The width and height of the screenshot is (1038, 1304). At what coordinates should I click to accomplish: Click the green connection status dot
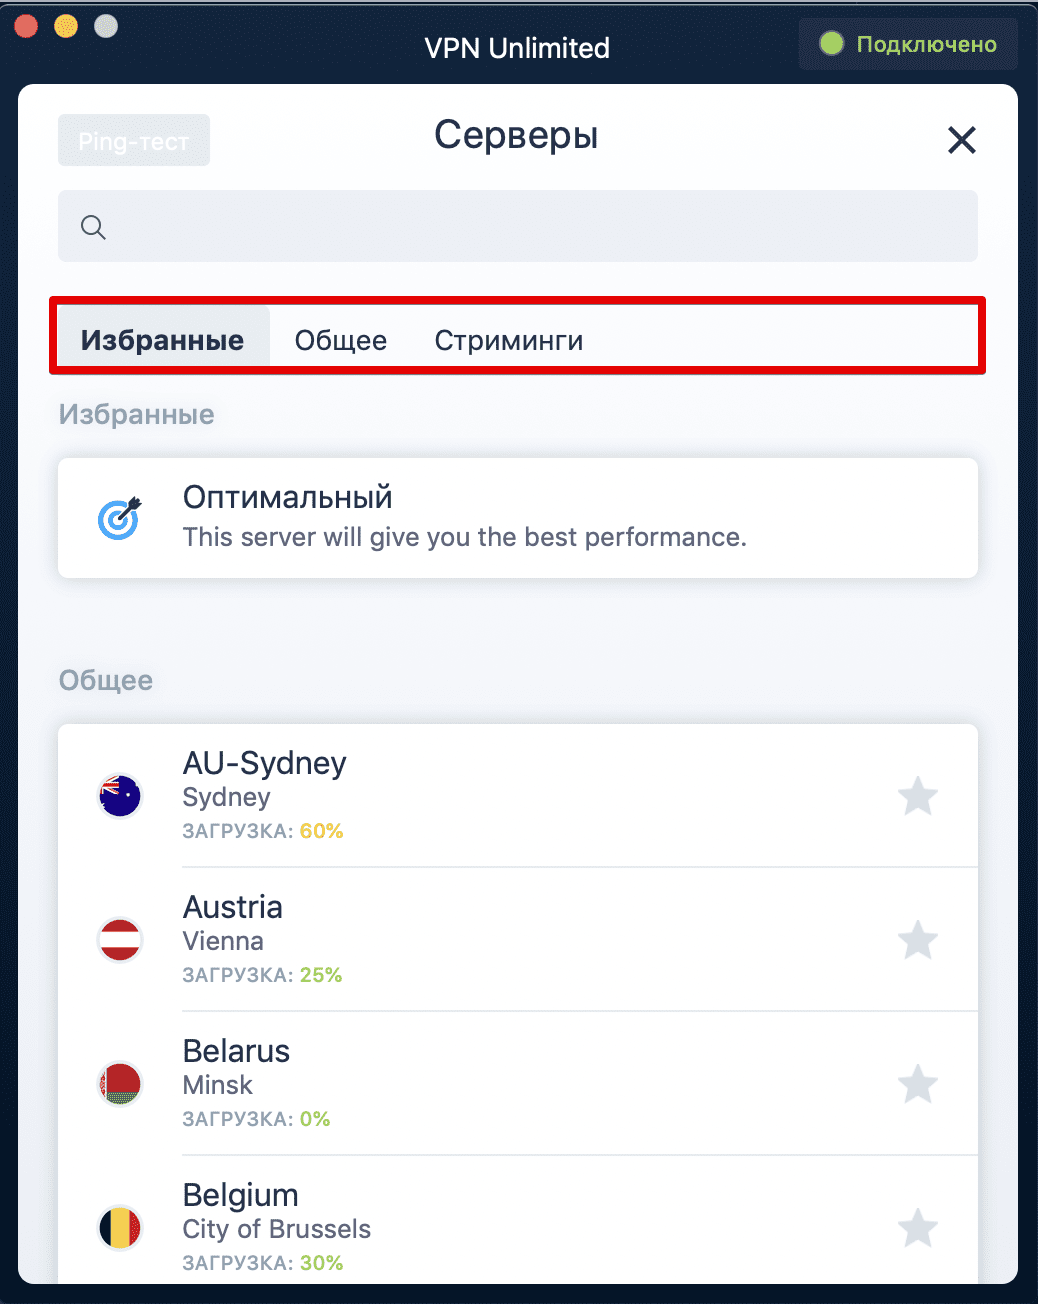coord(831,44)
